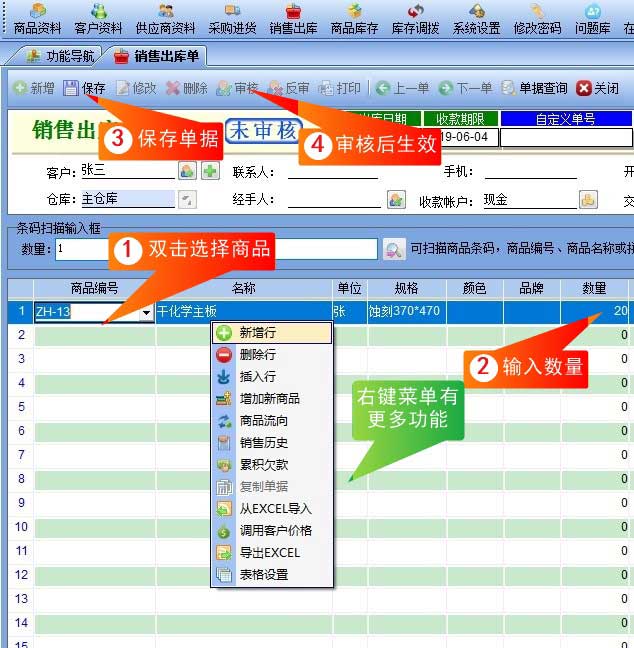
Task: Select row number 5 in the grid
Action: pos(21,407)
